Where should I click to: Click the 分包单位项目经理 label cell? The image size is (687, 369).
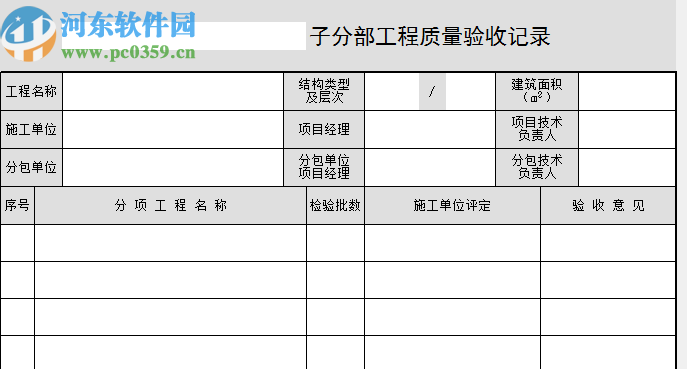pos(324,167)
